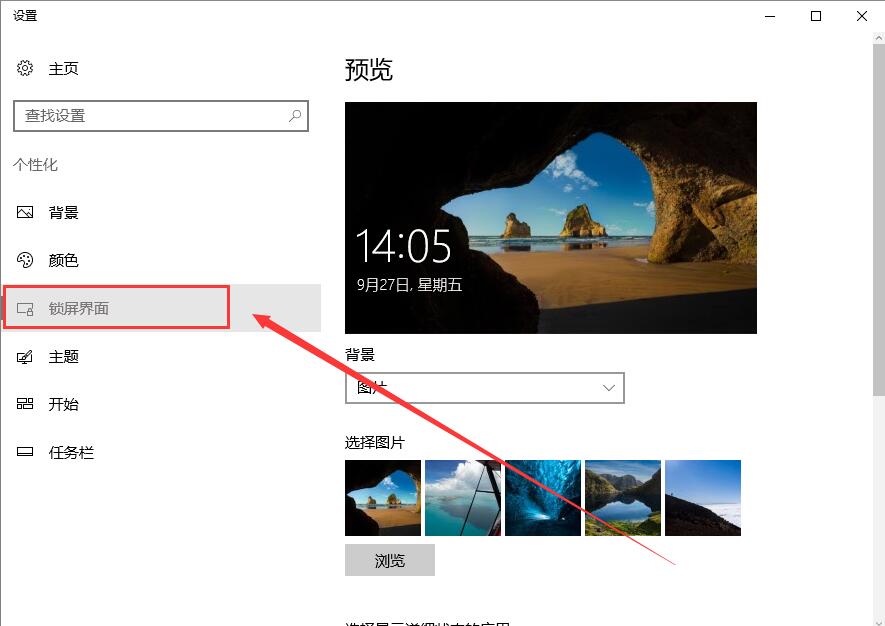This screenshot has height=626, width=885.
Task: Expand dropdown via its chevron arrow
Action: pos(608,388)
